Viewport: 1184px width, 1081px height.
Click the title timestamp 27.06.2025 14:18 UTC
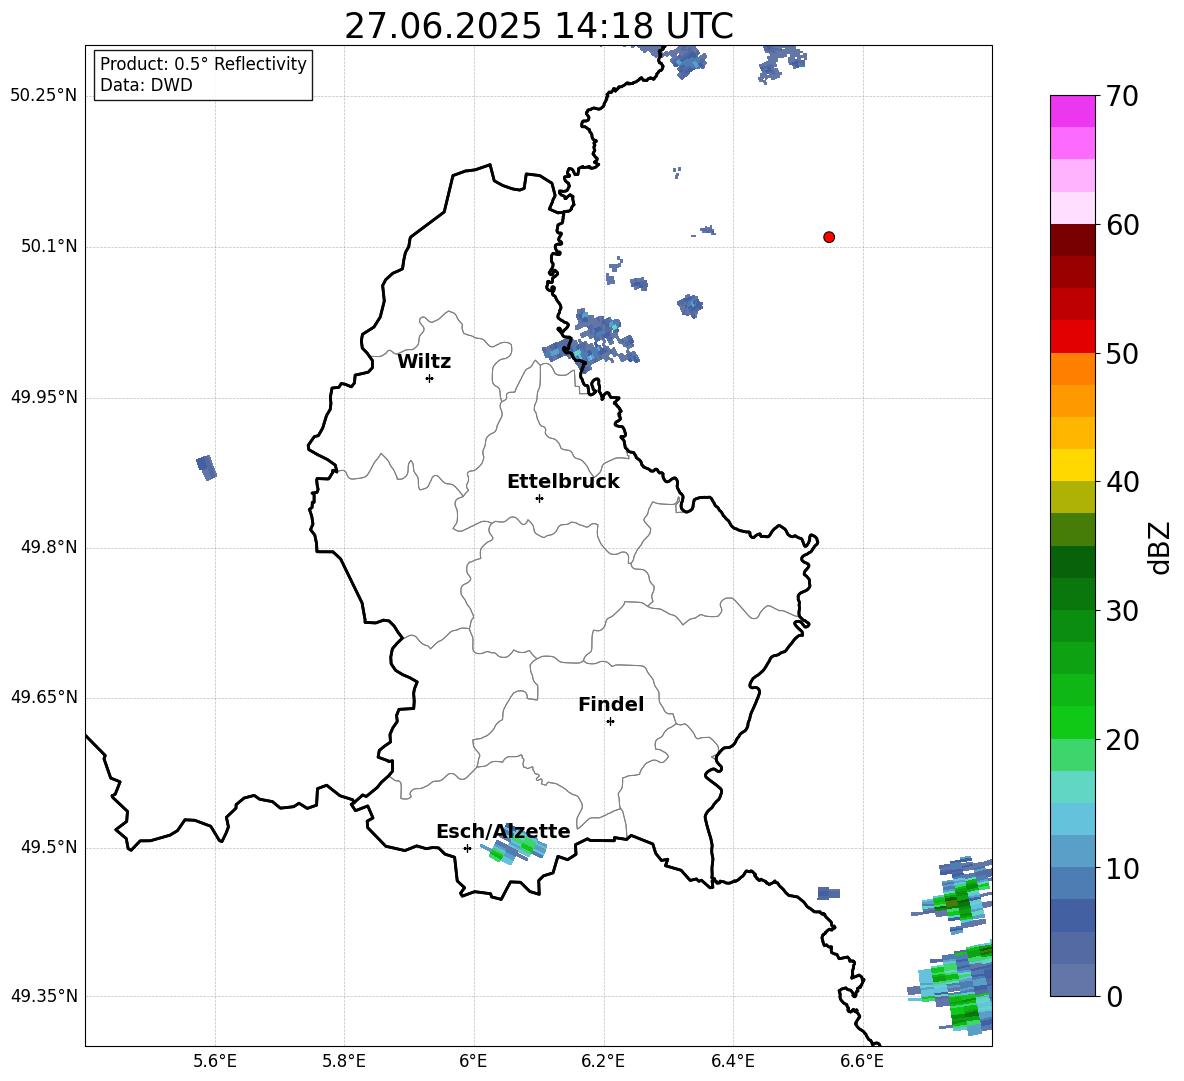[539, 26]
